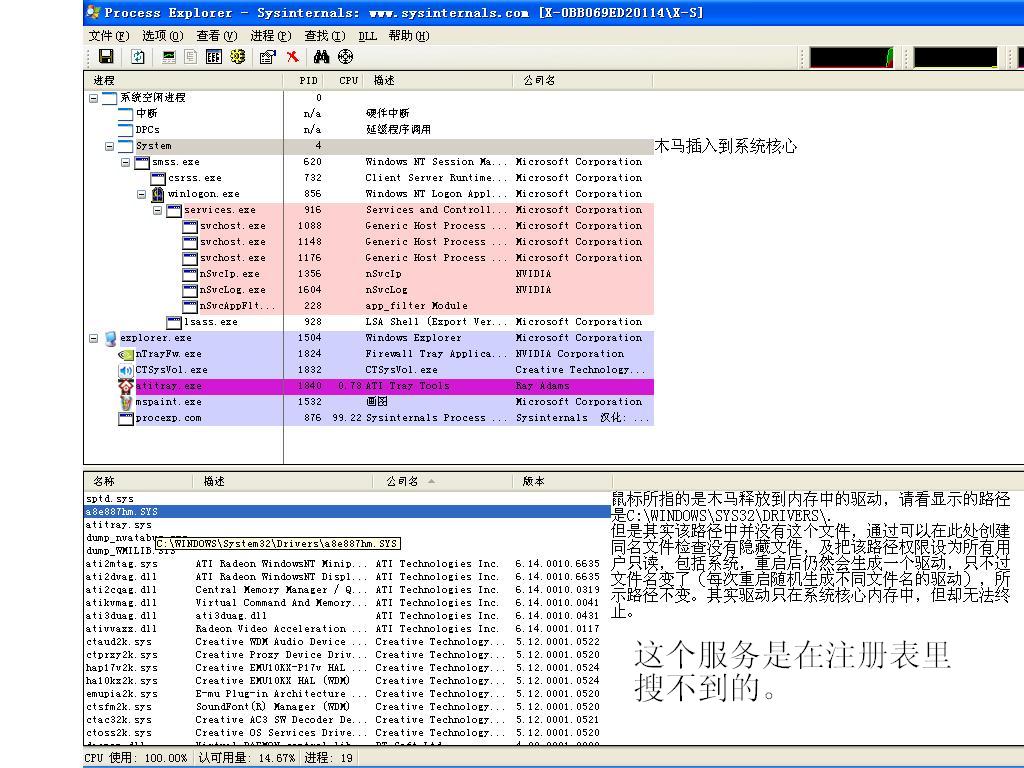The height and width of the screenshot is (768, 1024).
Task: Click the CPU usage history graph
Action: pyautogui.click(x=852, y=57)
